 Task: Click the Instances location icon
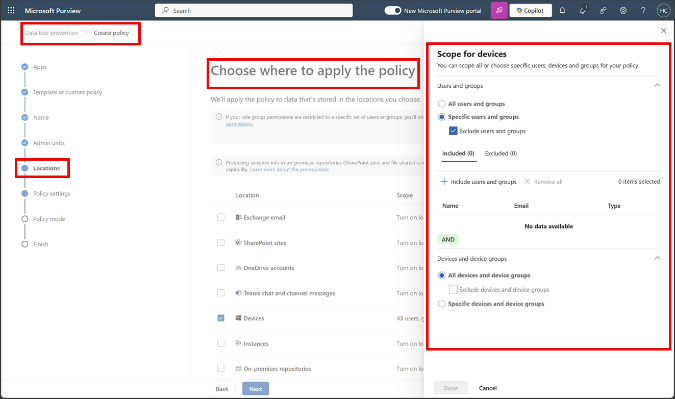click(238, 343)
